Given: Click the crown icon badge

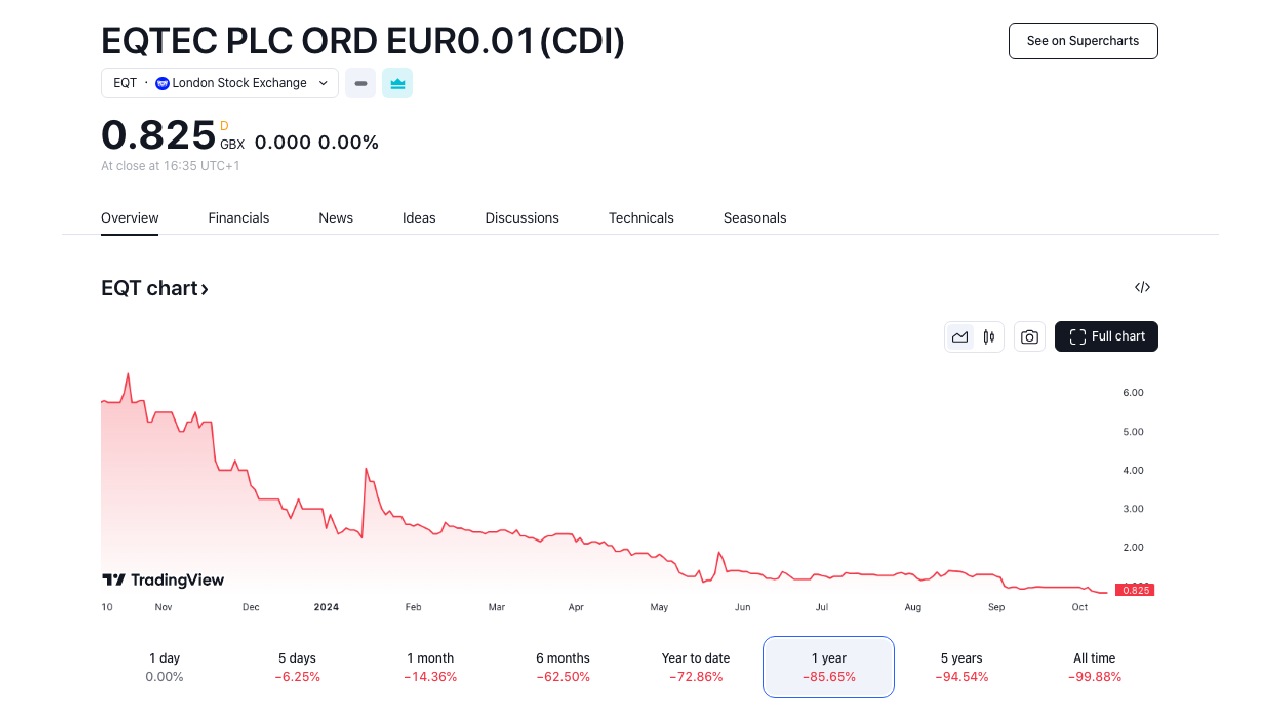Looking at the screenshot, I should click(x=397, y=83).
